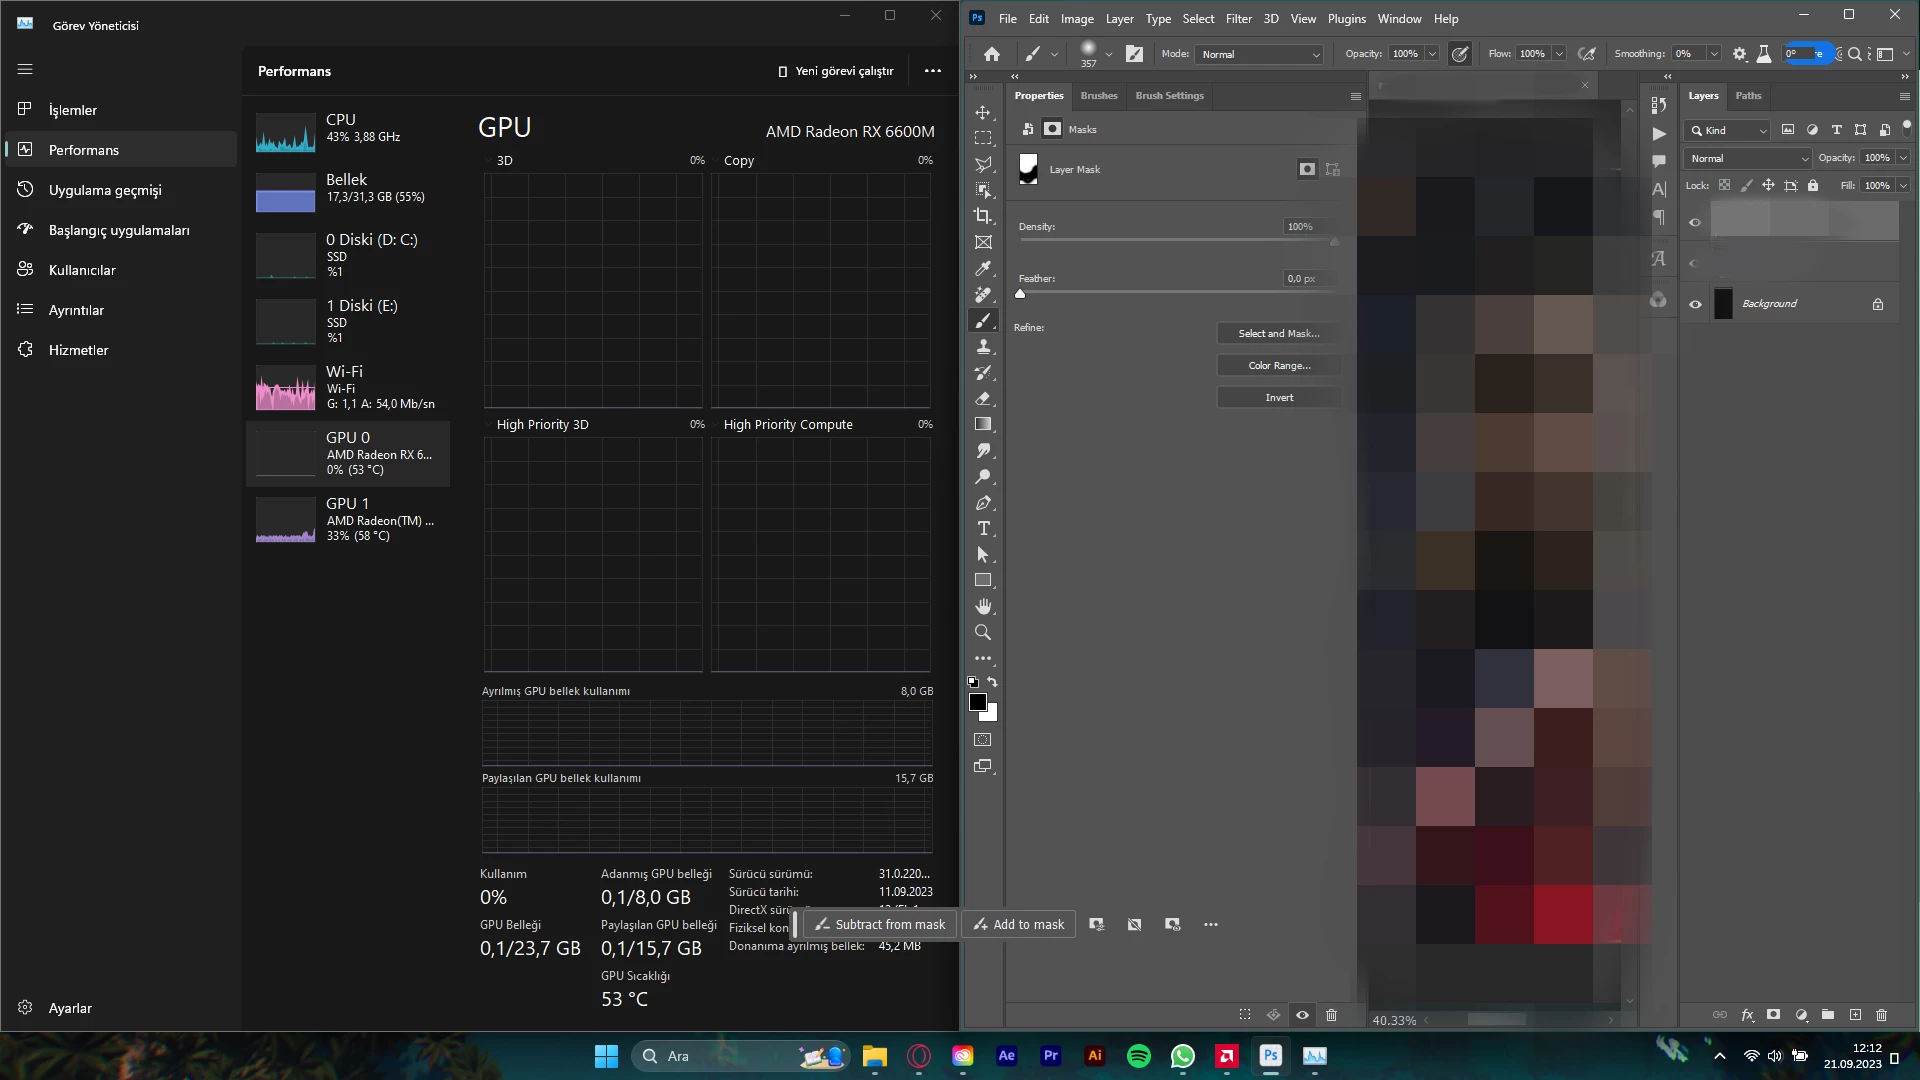Image resolution: width=1920 pixels, height=1080 pixels.
Task: Toggle visibility of the top masked layer
Action: (x=1695, y=222)
